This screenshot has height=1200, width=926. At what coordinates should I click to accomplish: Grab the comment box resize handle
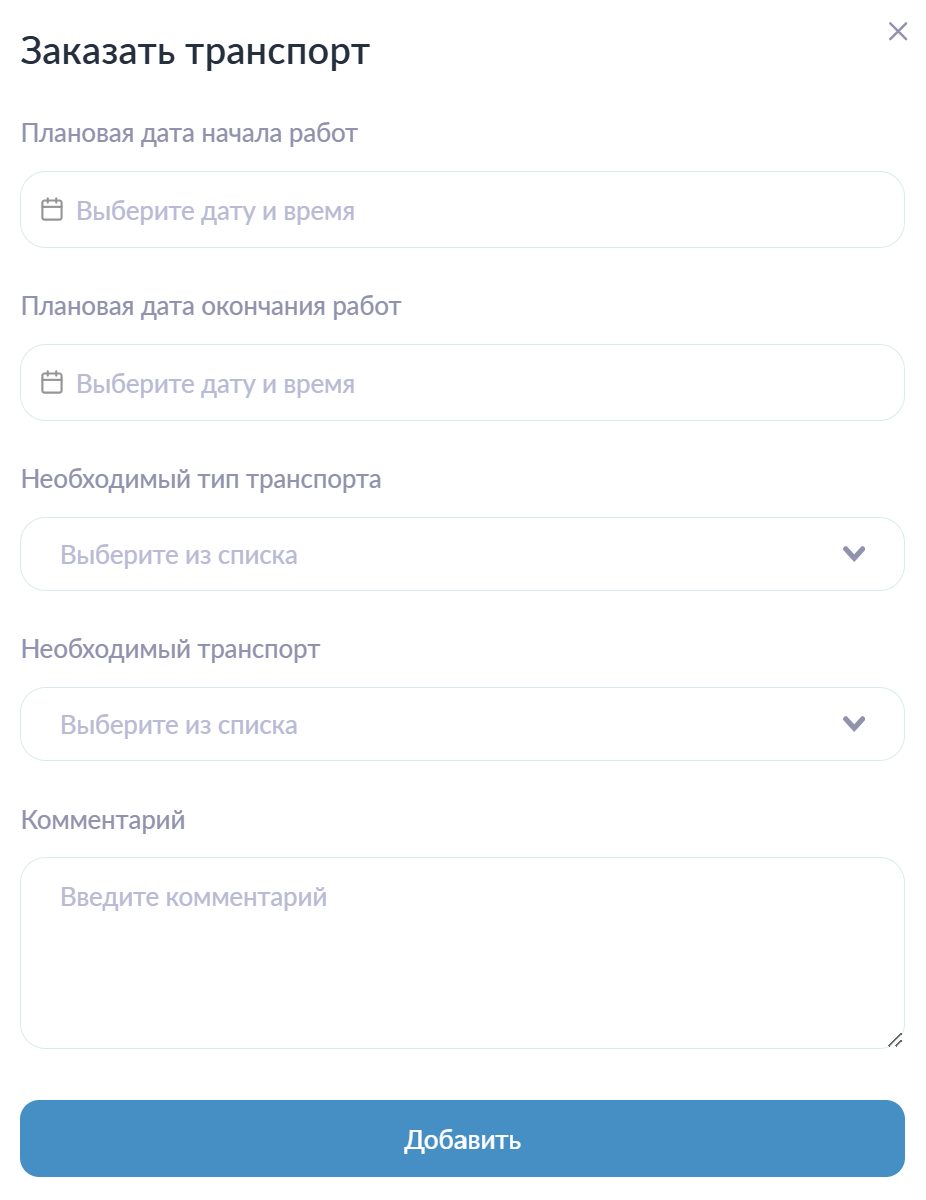[895, 1040]
